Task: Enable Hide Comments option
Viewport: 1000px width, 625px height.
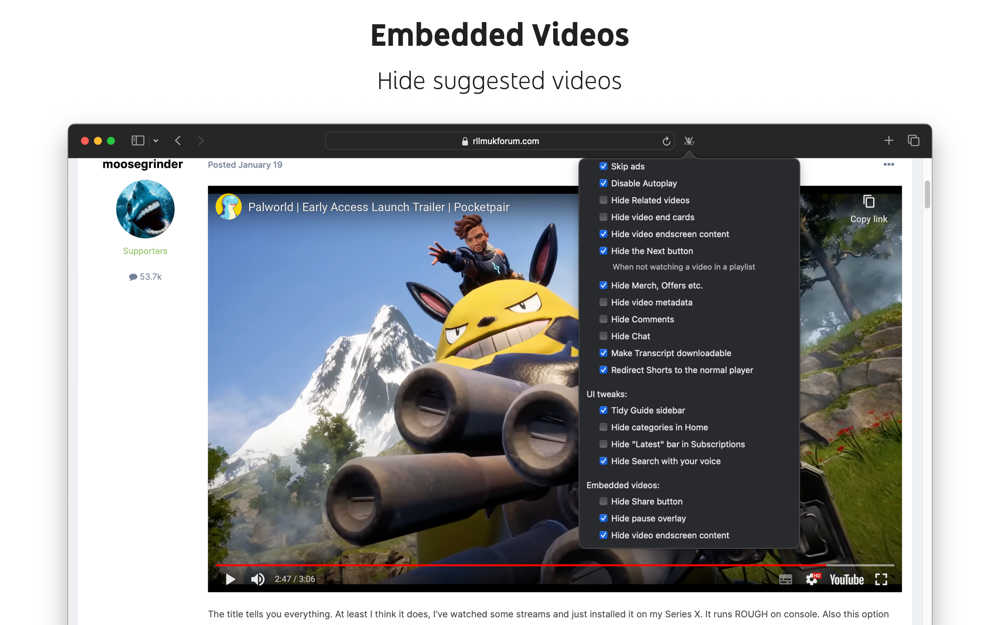Action: tap(603, 319)
